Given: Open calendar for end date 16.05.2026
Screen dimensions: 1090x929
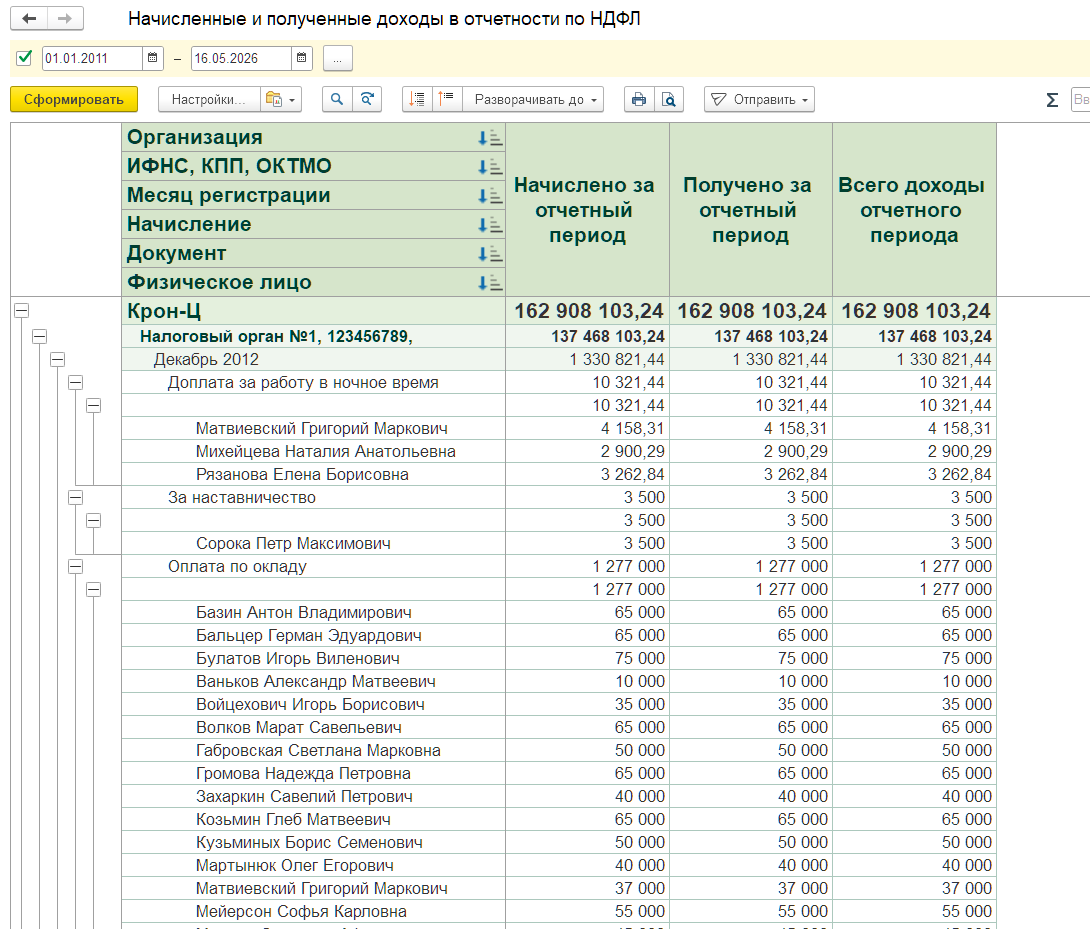Looking at the screenshot, I should coord(301,58).
